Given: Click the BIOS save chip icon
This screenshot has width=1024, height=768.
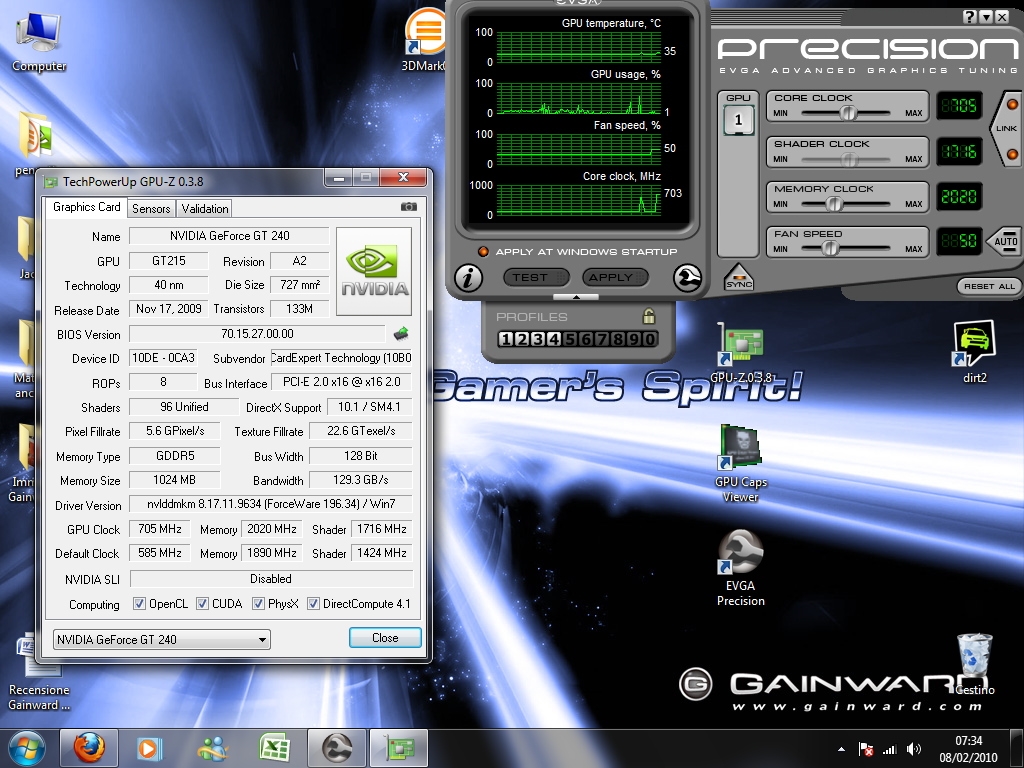Looking at the screenshot, I should tap(401, 334).
